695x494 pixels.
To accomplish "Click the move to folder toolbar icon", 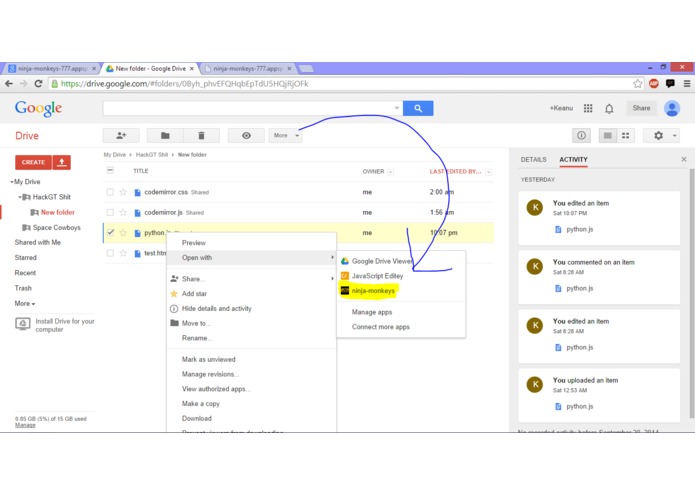I will coord(165,136).
